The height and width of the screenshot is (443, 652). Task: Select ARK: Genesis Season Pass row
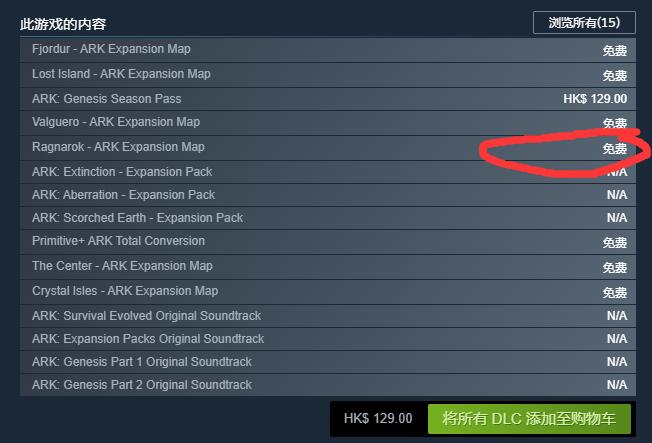click(328, 99)
